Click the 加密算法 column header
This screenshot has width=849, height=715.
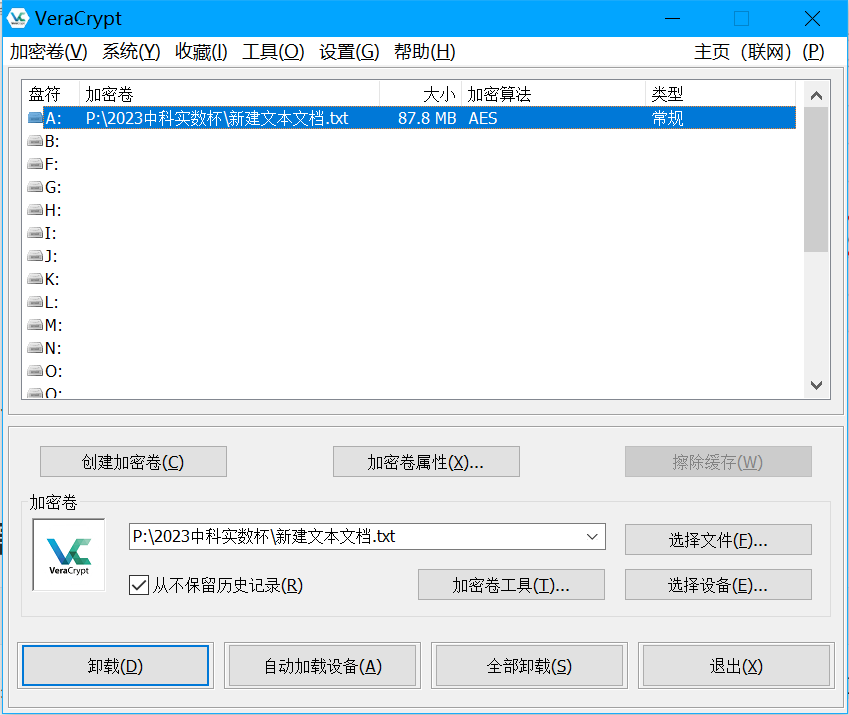coord(553,94)
